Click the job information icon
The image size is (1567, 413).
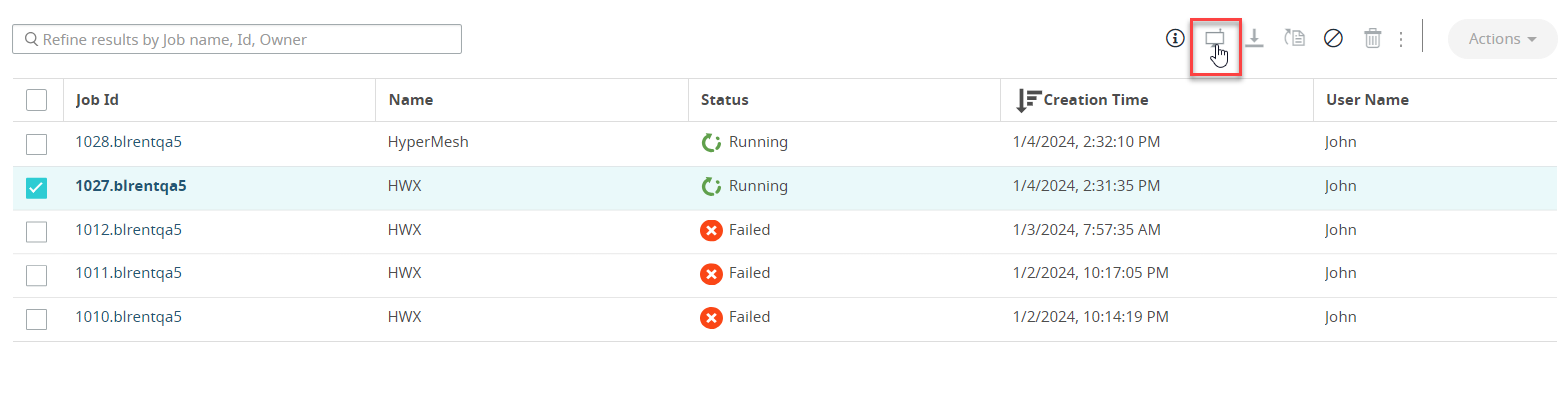tap(1175, 39)
